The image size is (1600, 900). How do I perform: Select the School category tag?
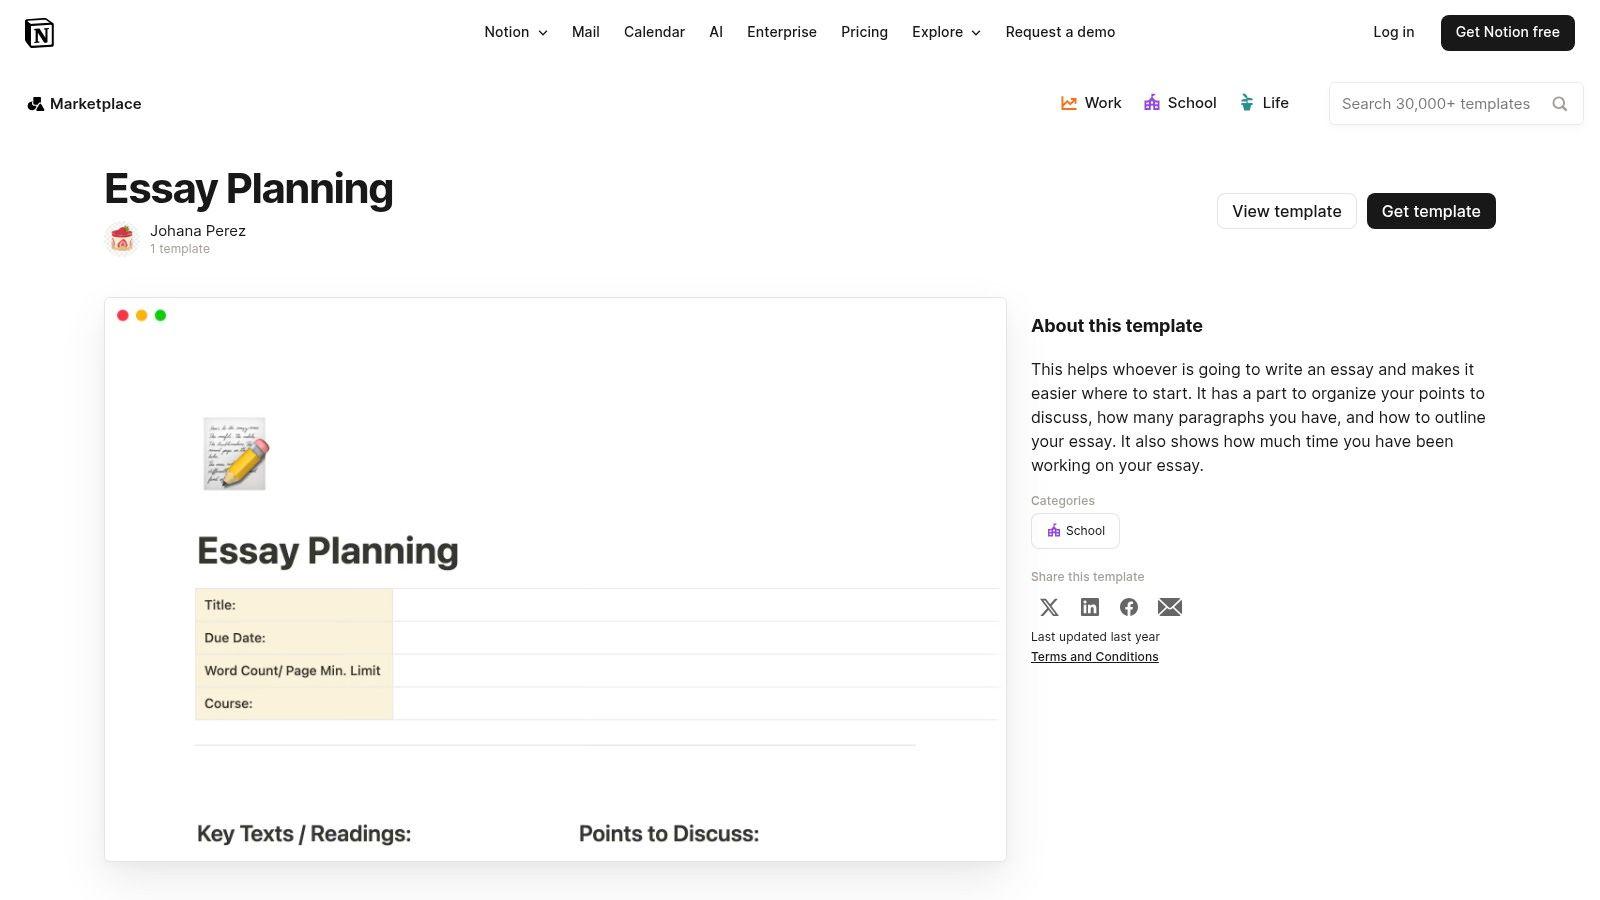click(x=1075, y=531)
